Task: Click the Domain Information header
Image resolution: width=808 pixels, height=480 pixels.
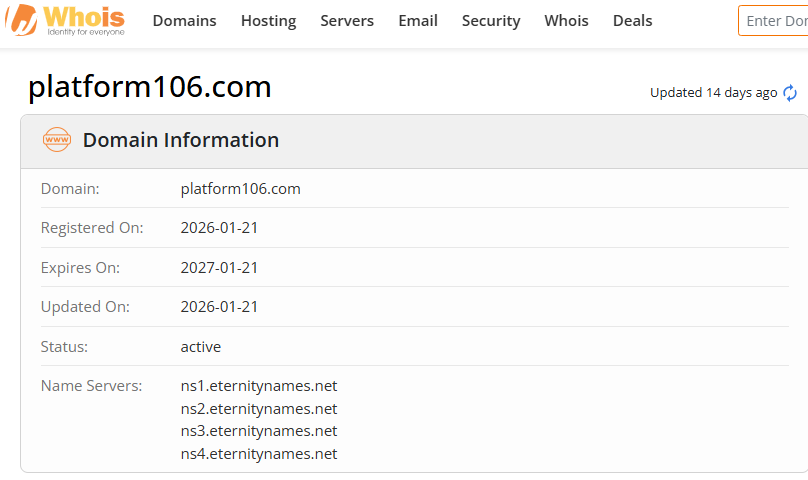Action: tap(181, 140)
